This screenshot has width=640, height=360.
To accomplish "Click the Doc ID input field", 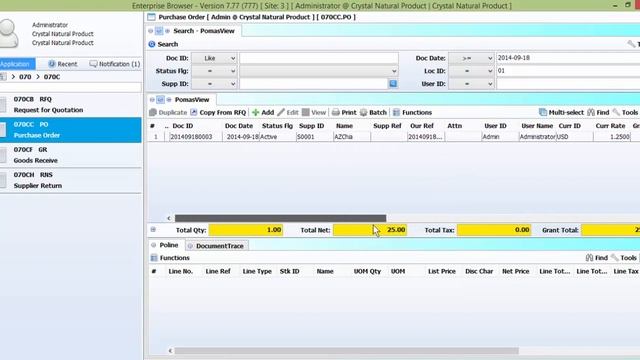I will point(319,58).
